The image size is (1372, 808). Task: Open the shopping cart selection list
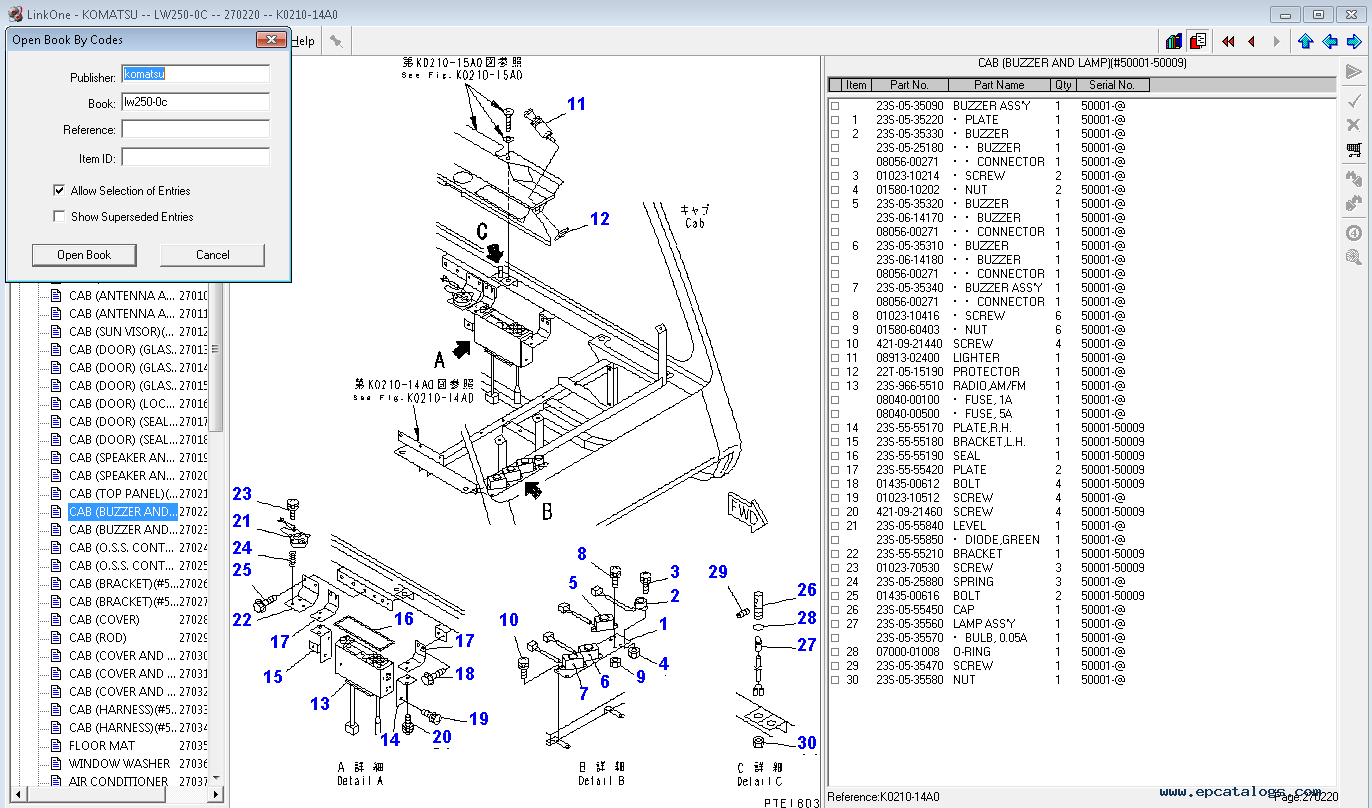(x=1353, y=151)
